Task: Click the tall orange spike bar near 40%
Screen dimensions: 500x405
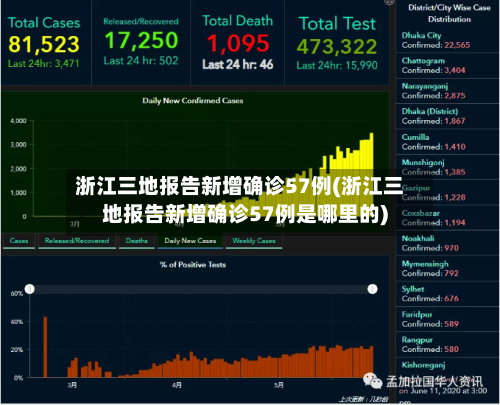Action: coord(45,347)
